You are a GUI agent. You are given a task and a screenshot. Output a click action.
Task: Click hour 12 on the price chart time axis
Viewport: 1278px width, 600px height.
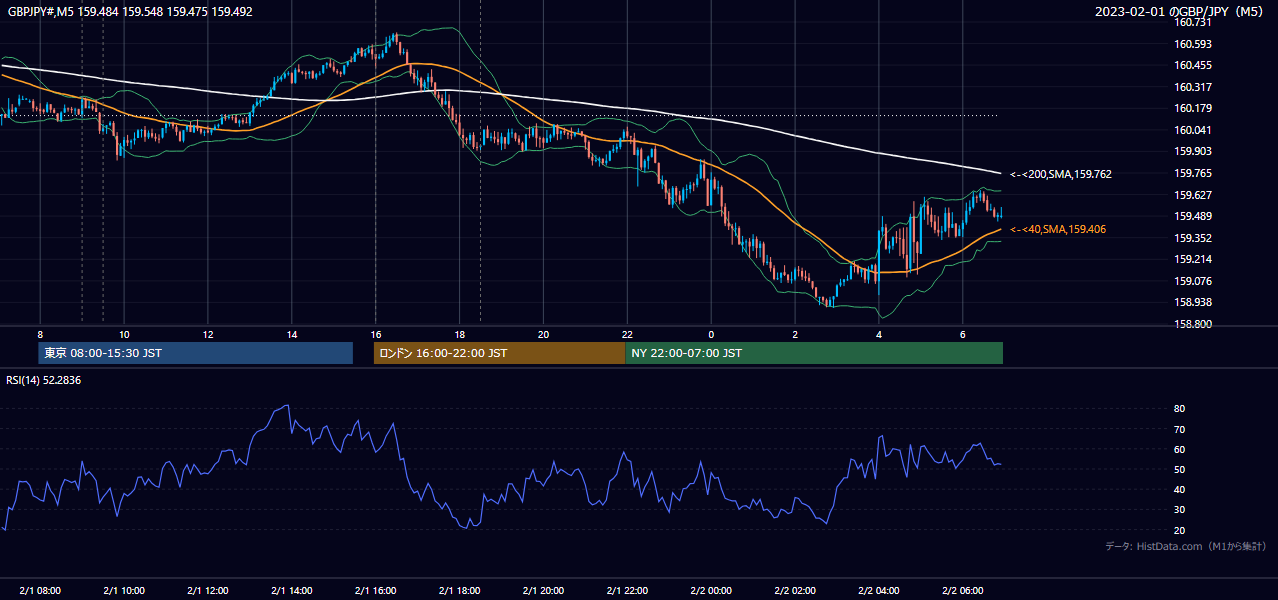click(x=208, y=334)
